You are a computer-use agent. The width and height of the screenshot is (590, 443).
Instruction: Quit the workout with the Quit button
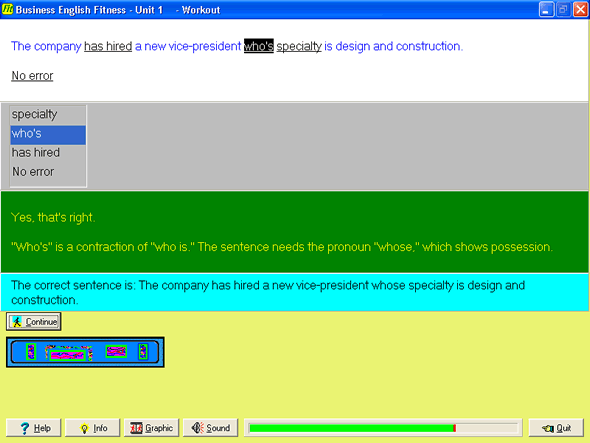(556, 428)
